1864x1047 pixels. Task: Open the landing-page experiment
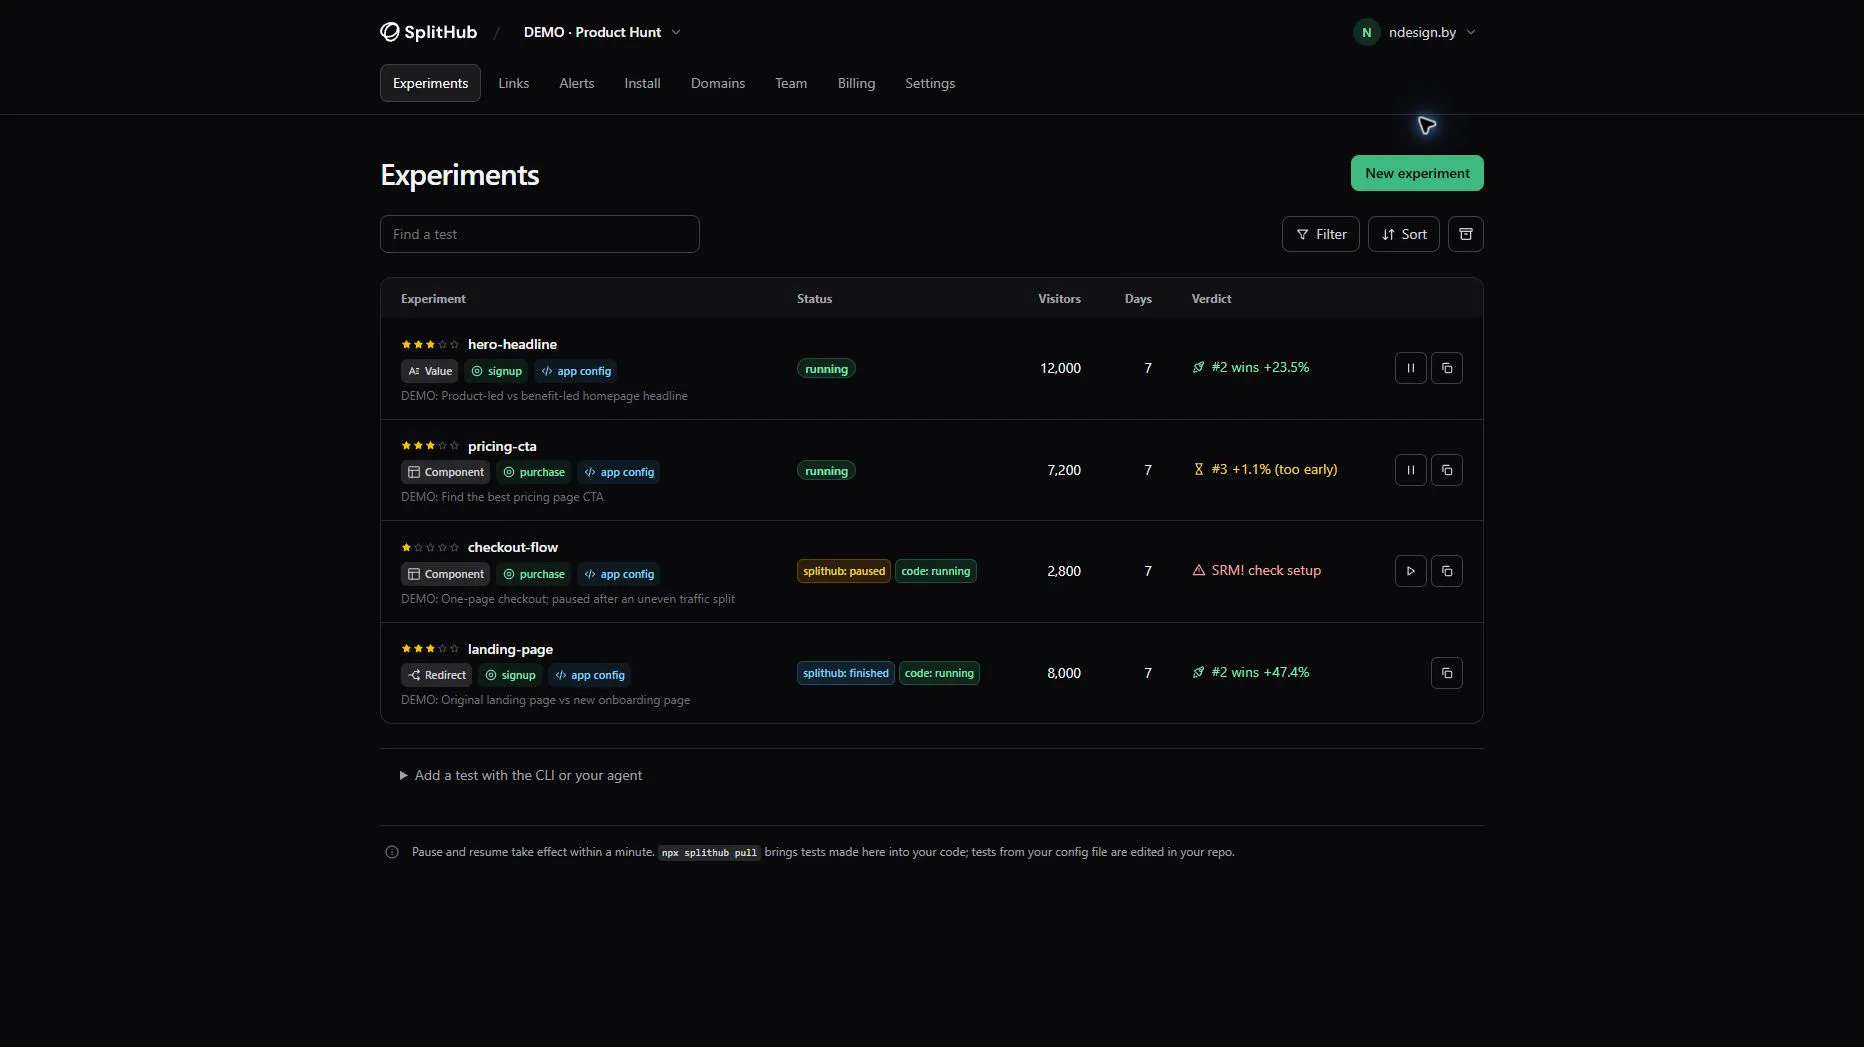coord(510,649)
